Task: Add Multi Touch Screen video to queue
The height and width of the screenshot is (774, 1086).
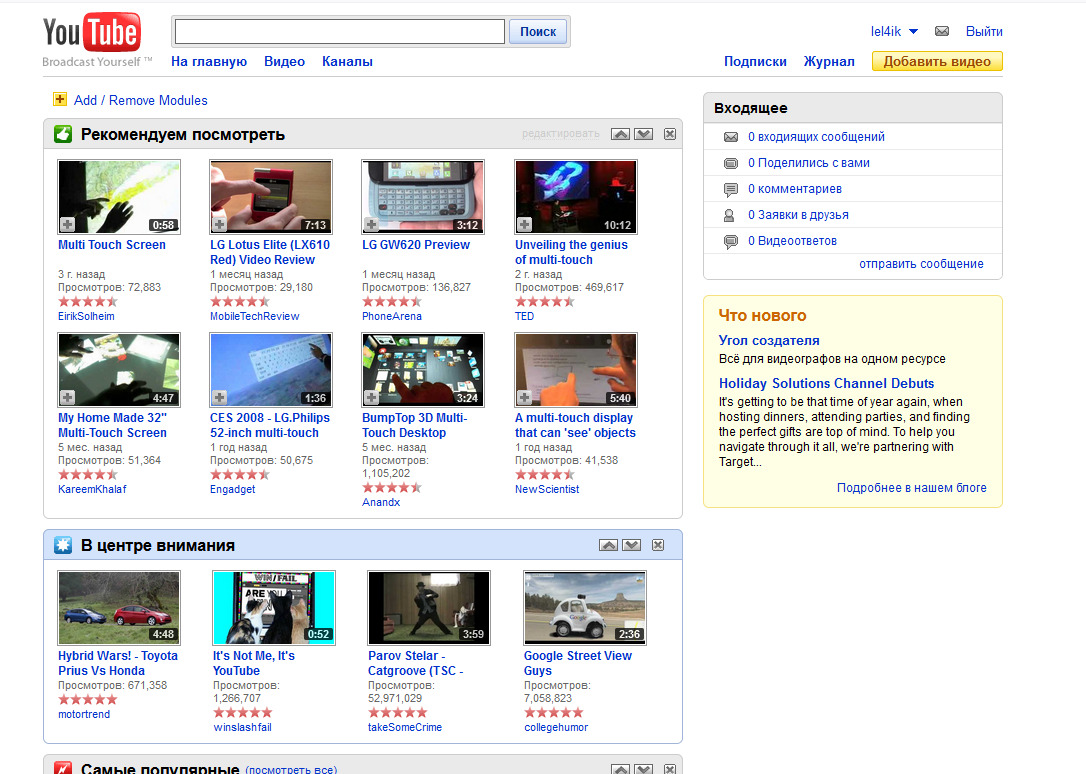Action: (67, 225)
